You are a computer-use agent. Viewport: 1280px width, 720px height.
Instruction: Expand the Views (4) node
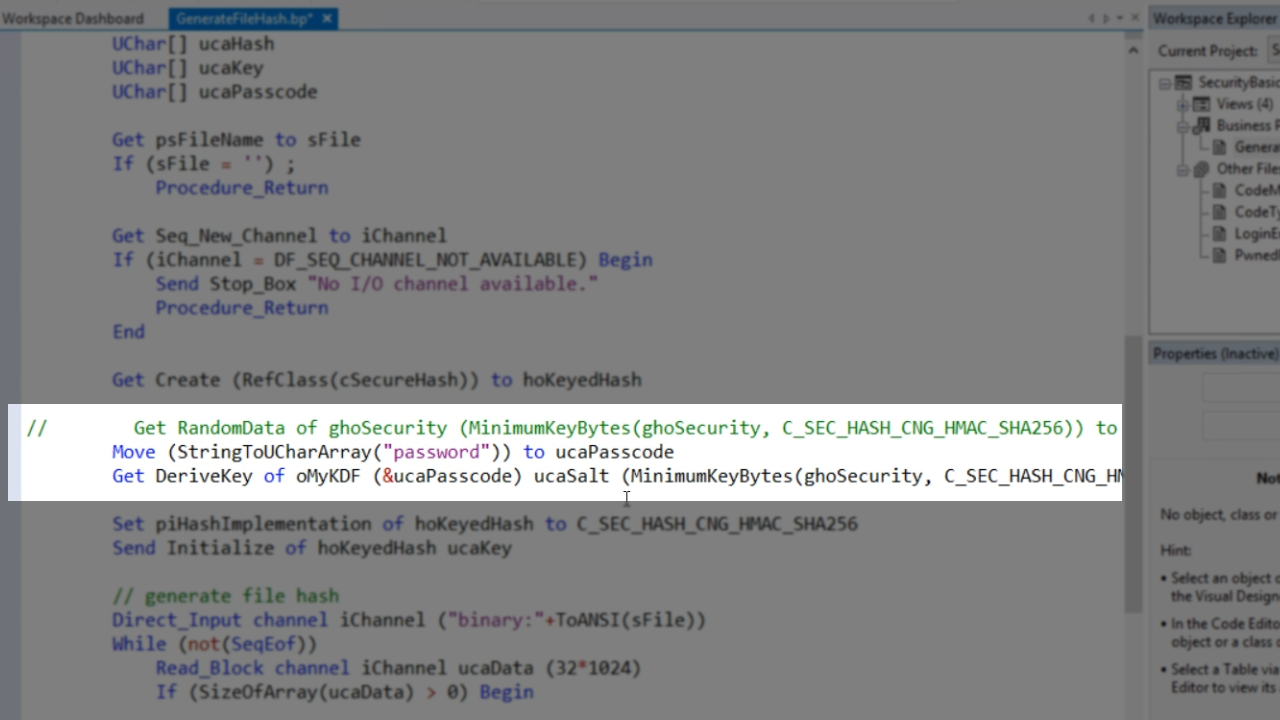(x=1182, y=104)
